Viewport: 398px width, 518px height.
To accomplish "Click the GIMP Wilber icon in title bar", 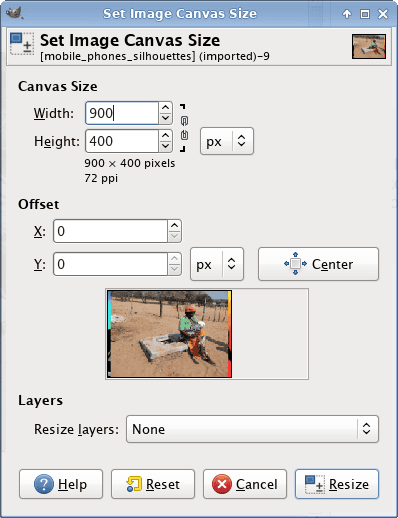I will click(x=15, y=13).
